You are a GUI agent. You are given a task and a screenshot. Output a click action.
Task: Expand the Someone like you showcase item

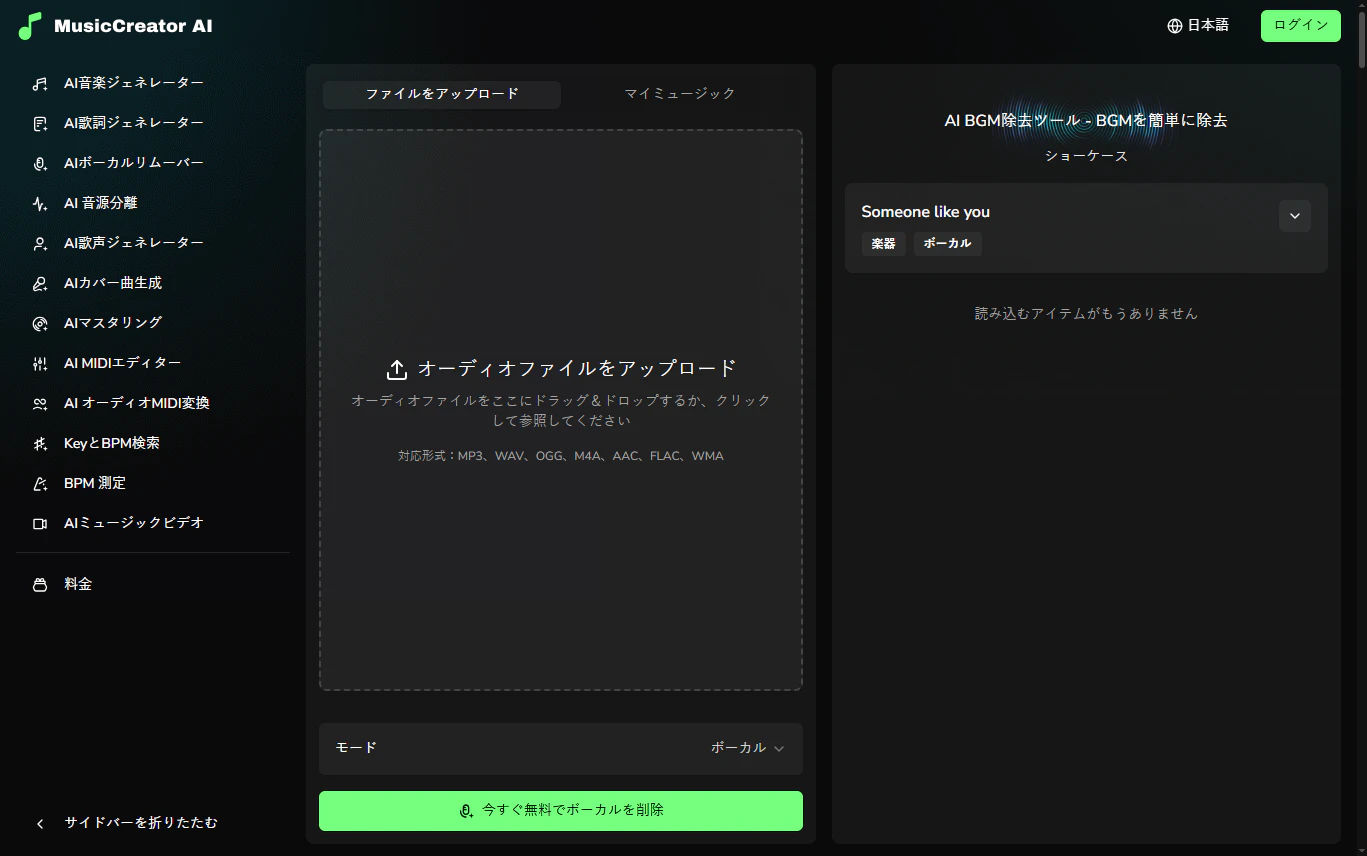tap(1295, 216)
